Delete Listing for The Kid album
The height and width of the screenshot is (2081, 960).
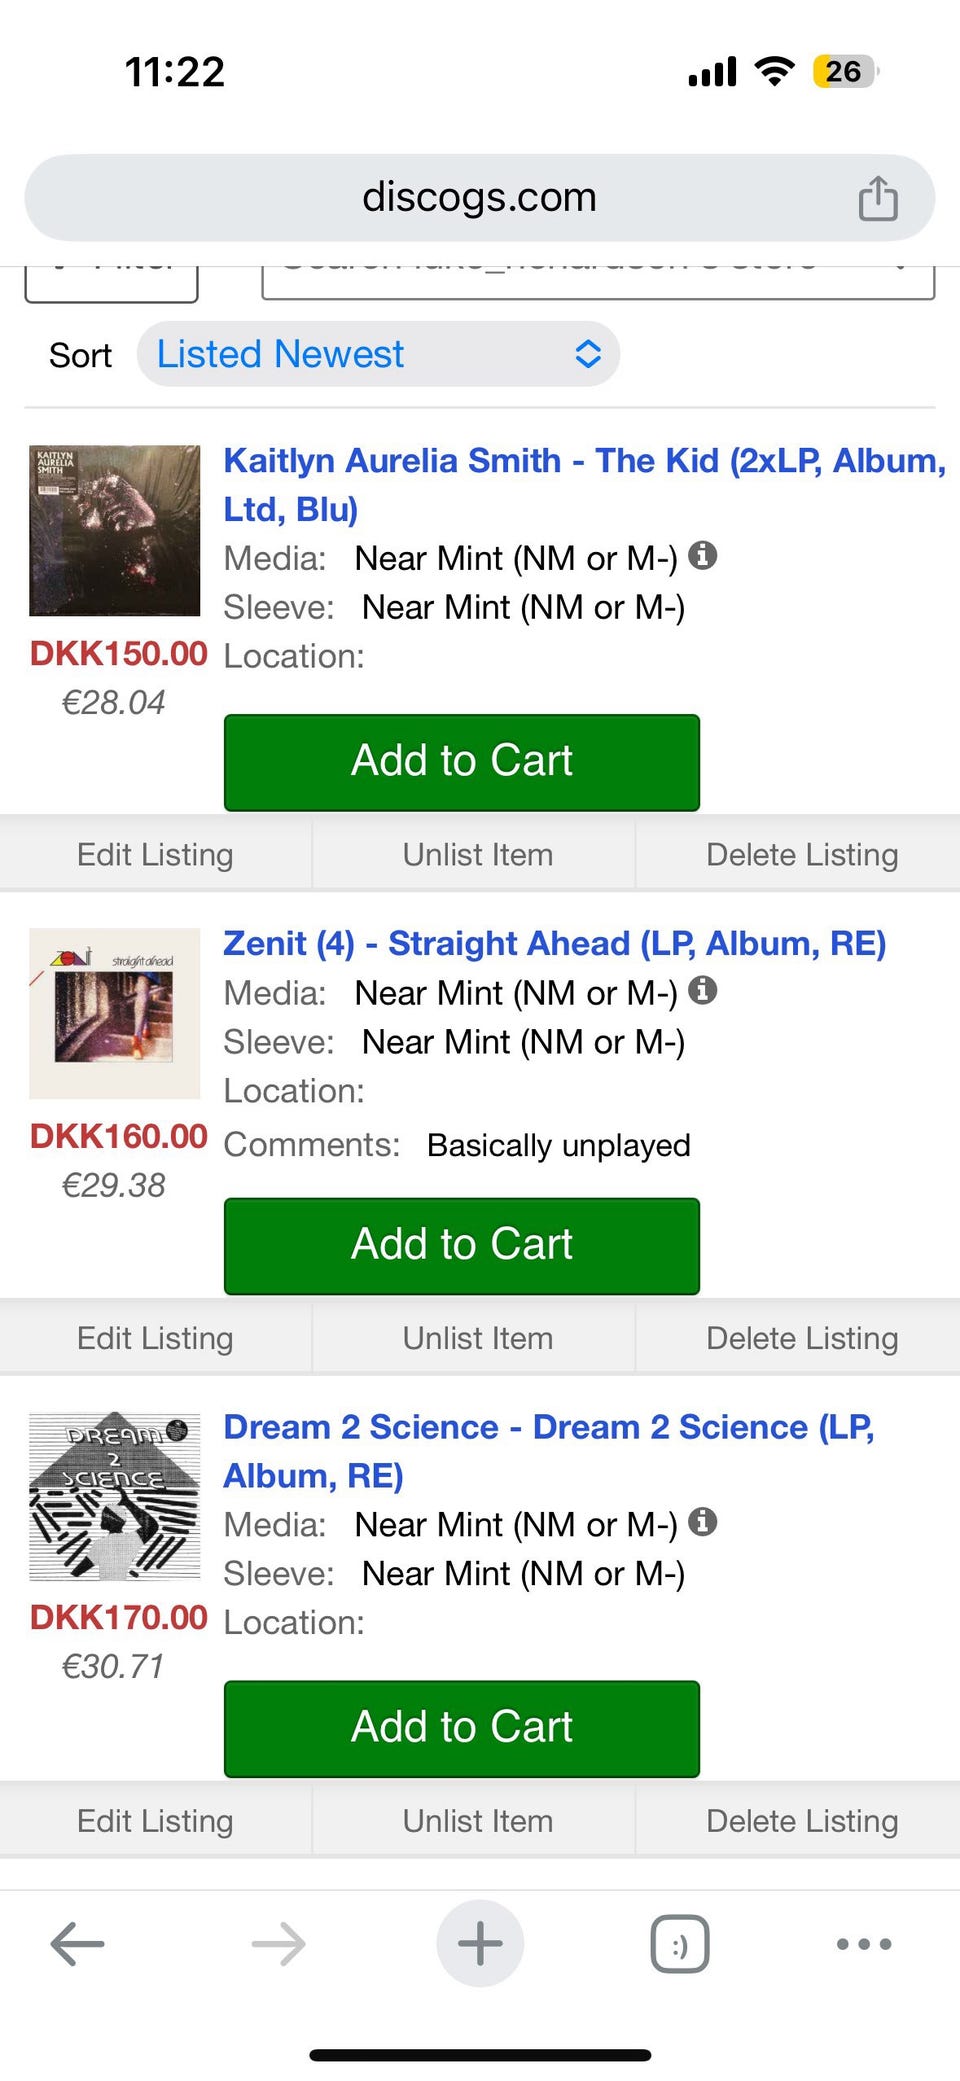801,855
